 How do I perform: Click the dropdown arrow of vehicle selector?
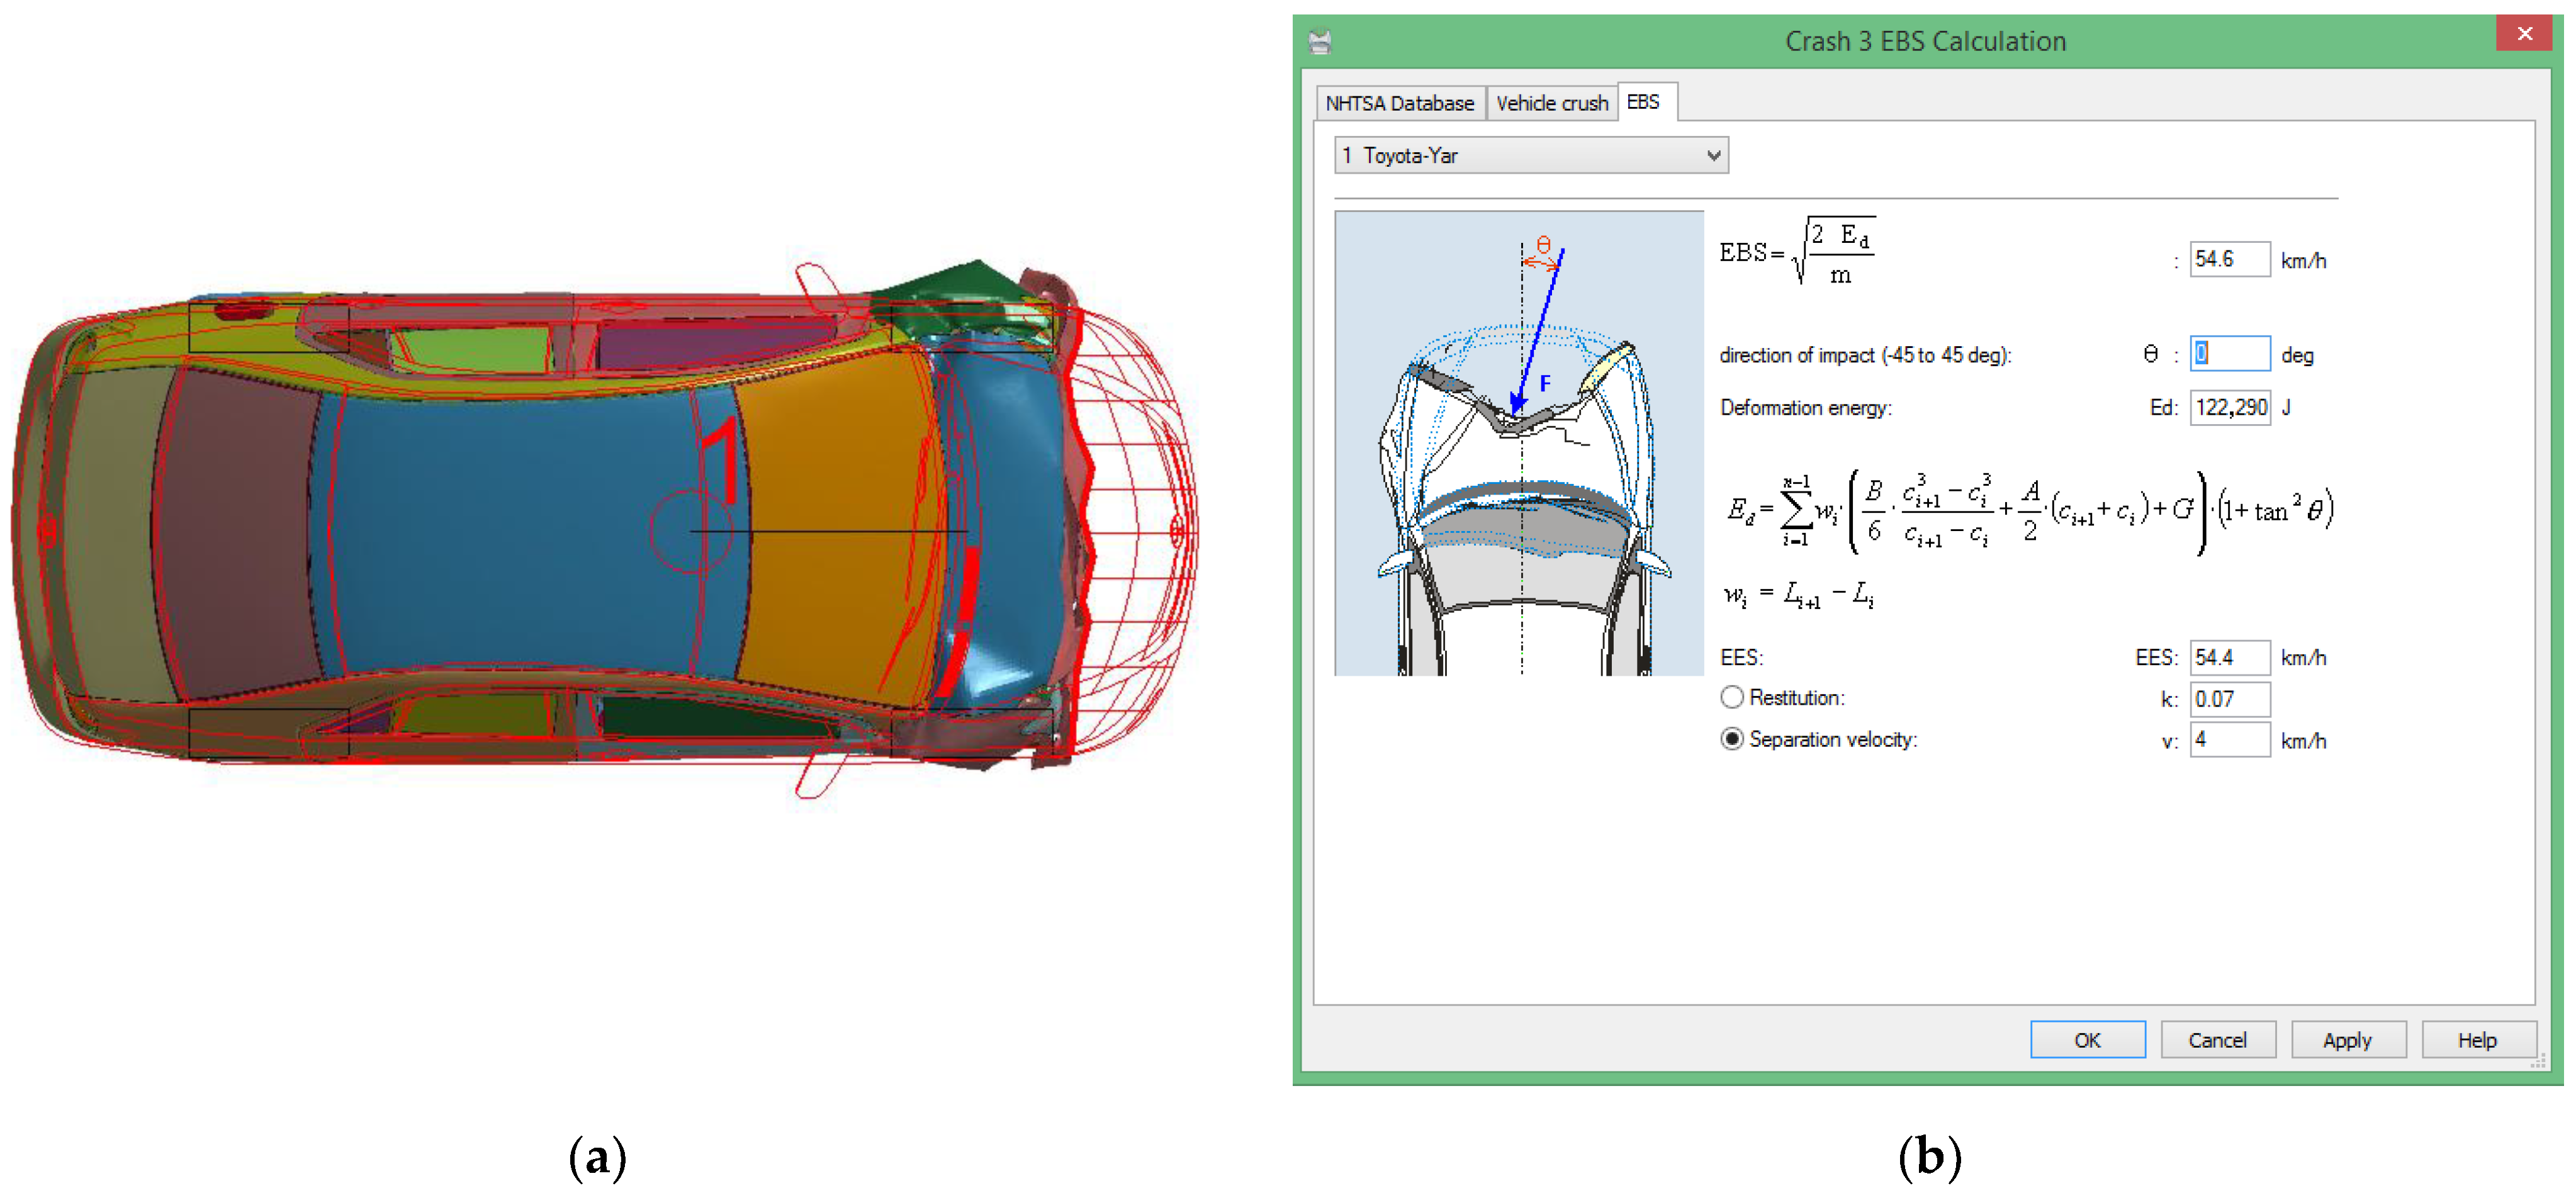[1713, 156]
